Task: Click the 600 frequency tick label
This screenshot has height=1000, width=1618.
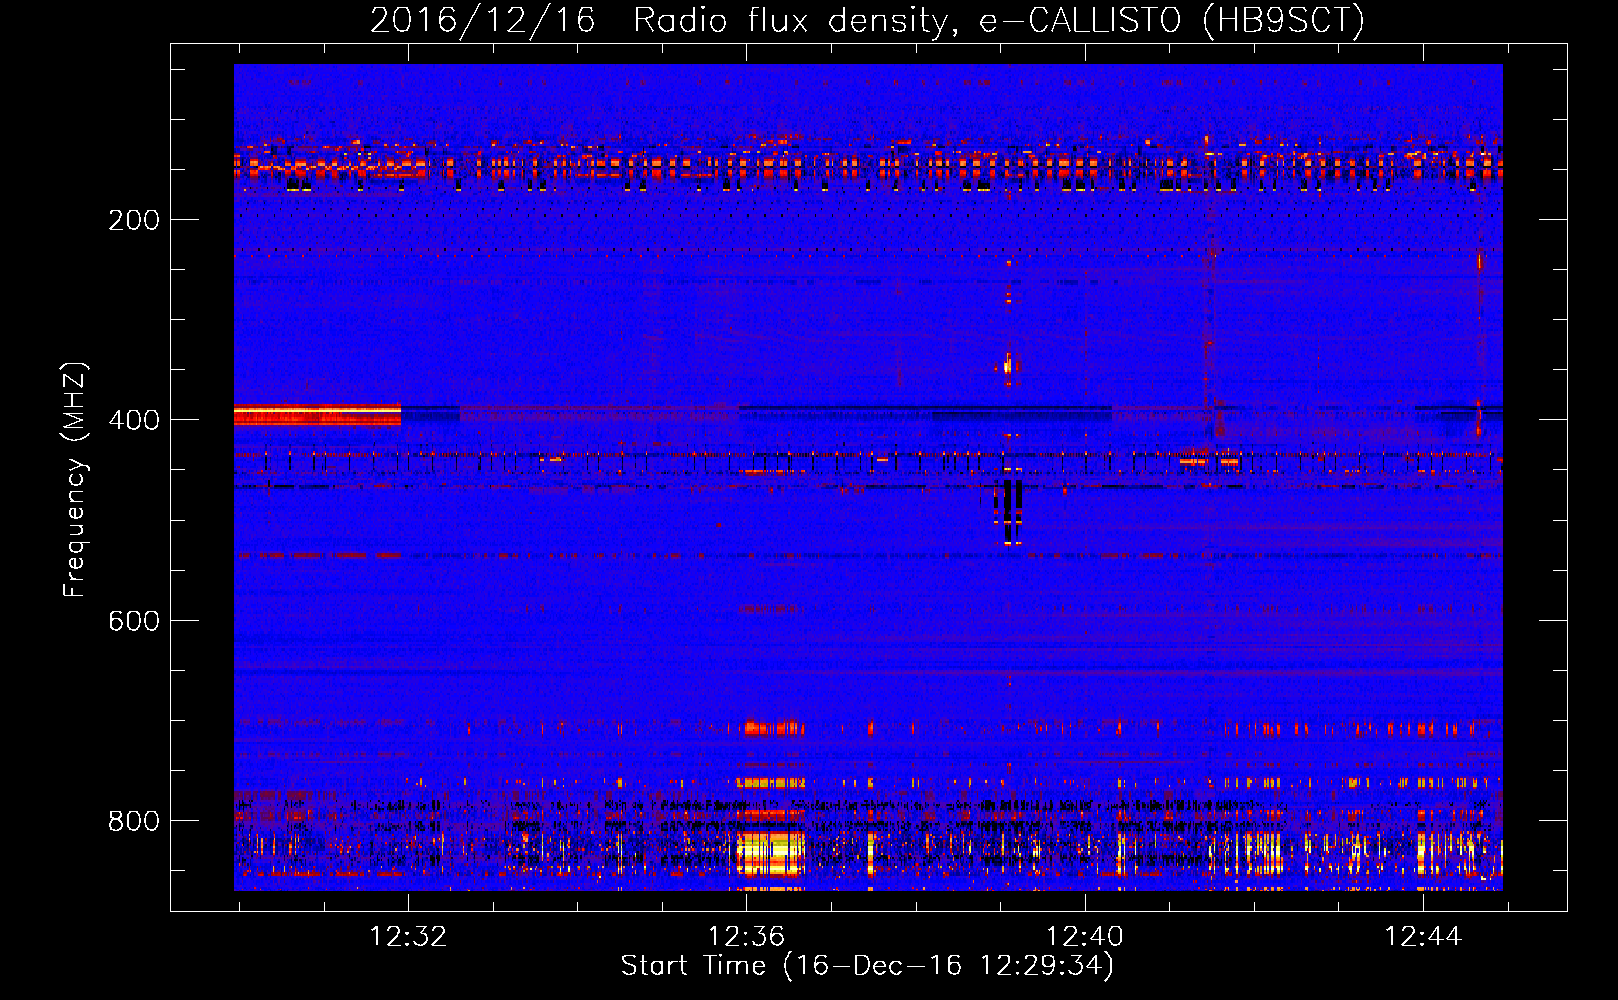Action: point(134,621)
